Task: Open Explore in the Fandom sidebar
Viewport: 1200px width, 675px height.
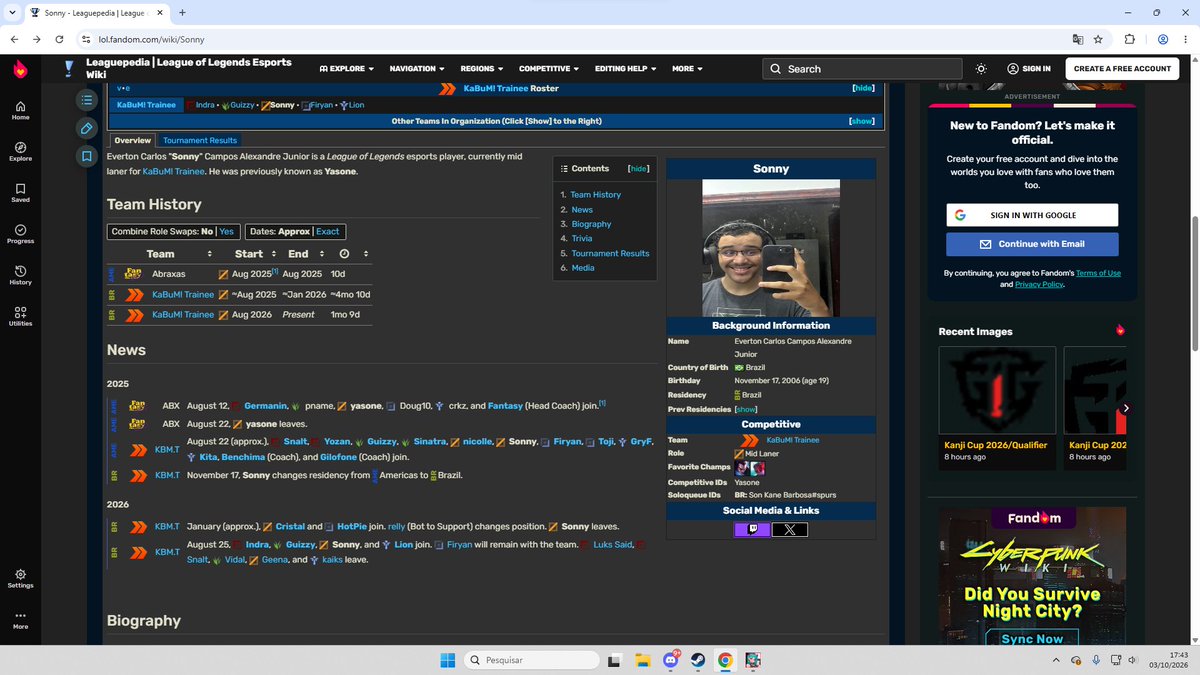Action: pos(20,151)
